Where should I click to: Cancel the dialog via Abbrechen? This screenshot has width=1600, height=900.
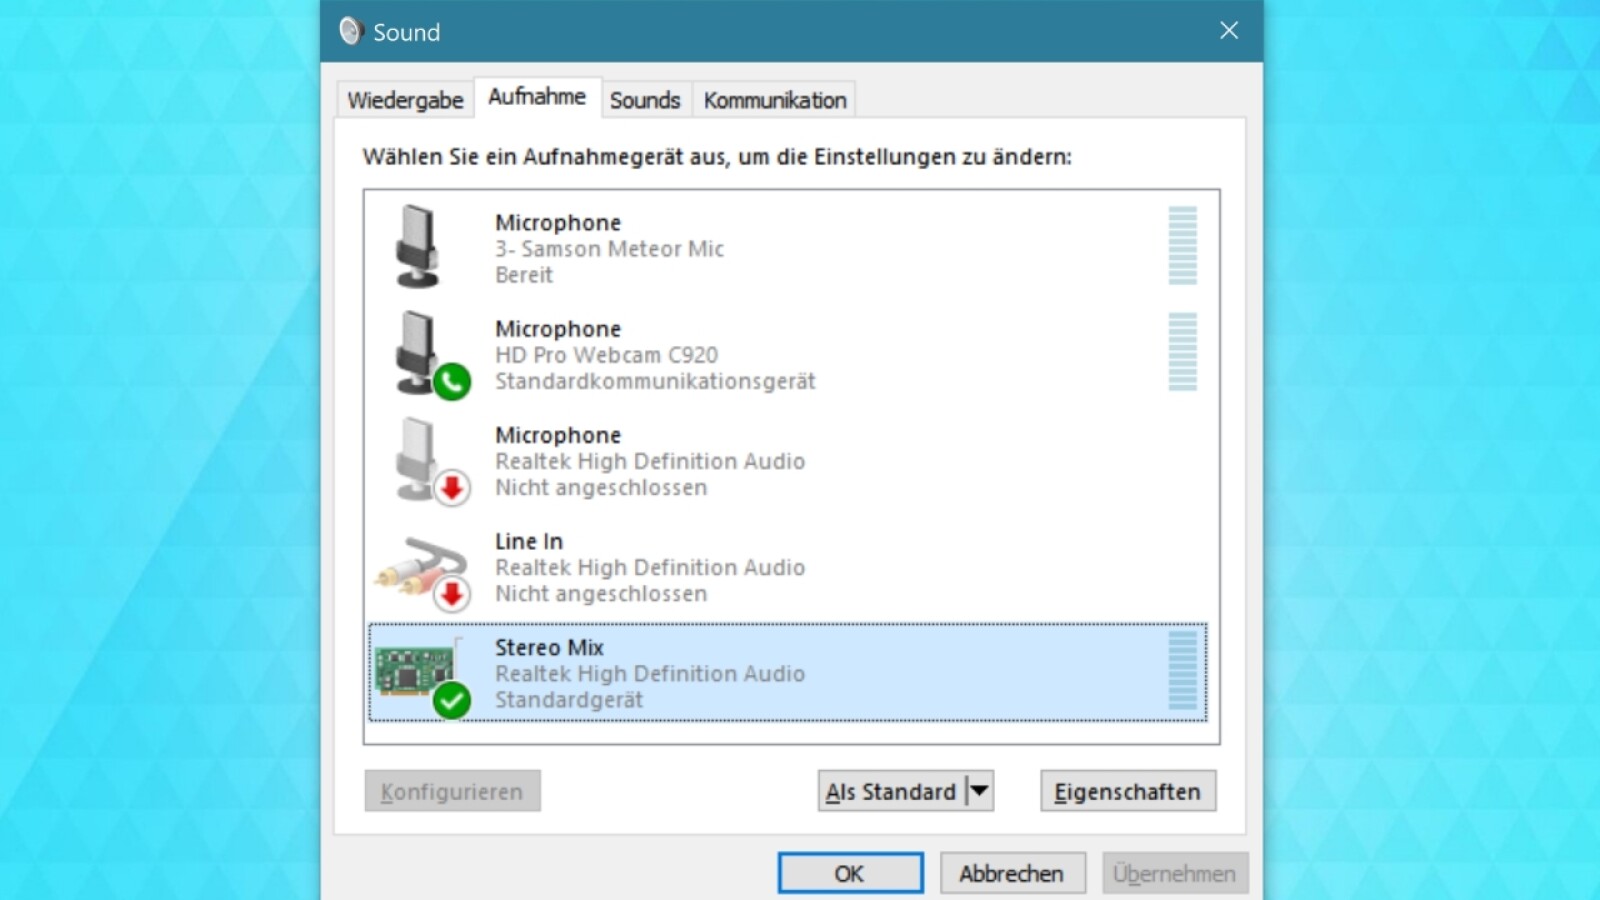pyautogui.click(x=1012, y=872)
